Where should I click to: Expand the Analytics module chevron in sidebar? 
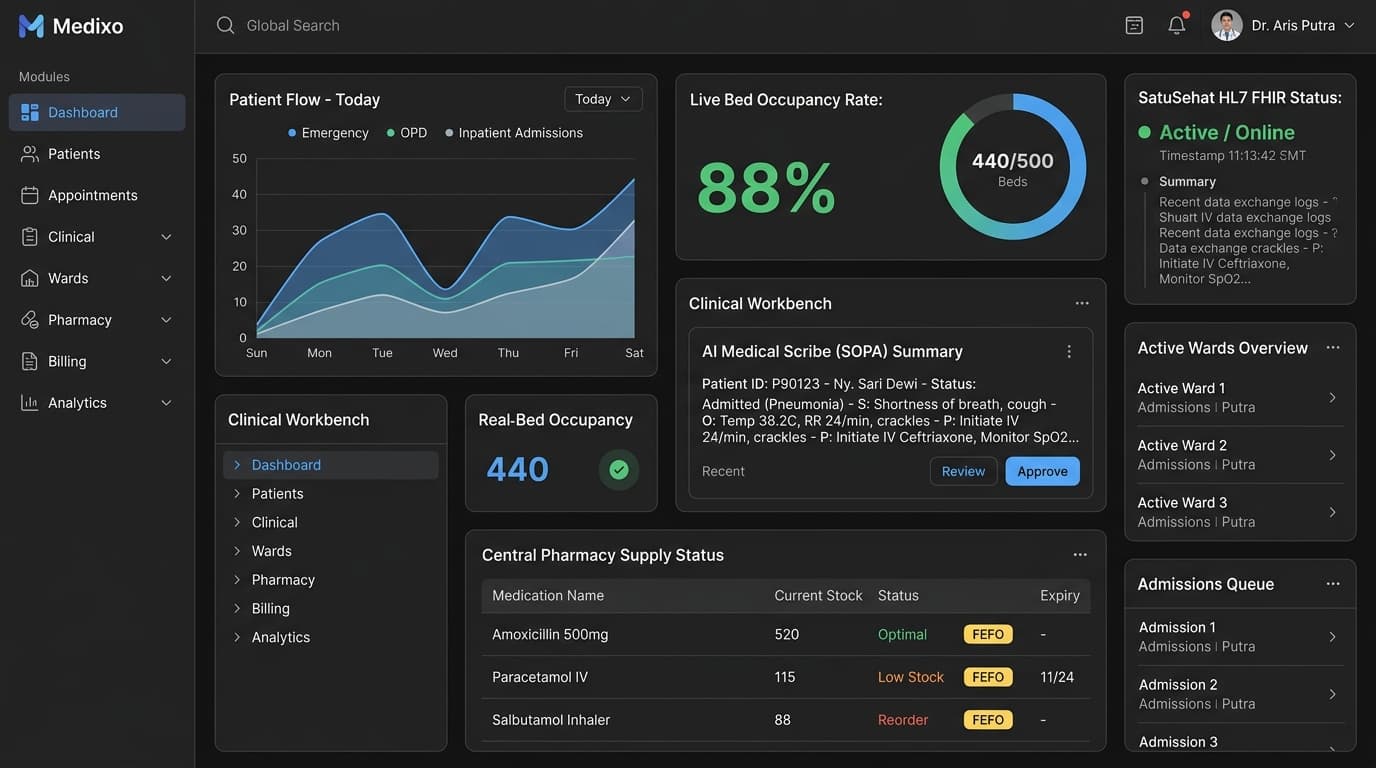166,403
